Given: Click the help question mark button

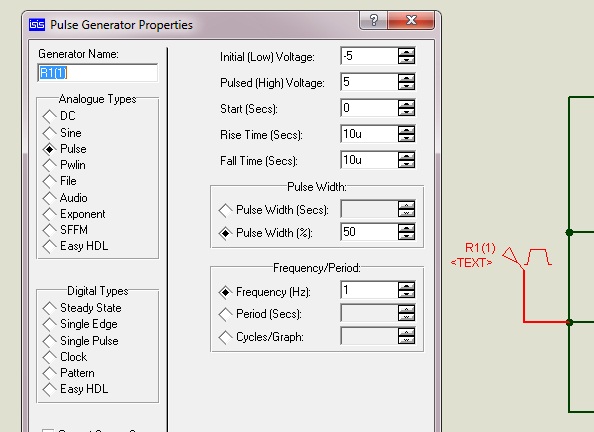Looking at the screenshot, I should [373, 20].
